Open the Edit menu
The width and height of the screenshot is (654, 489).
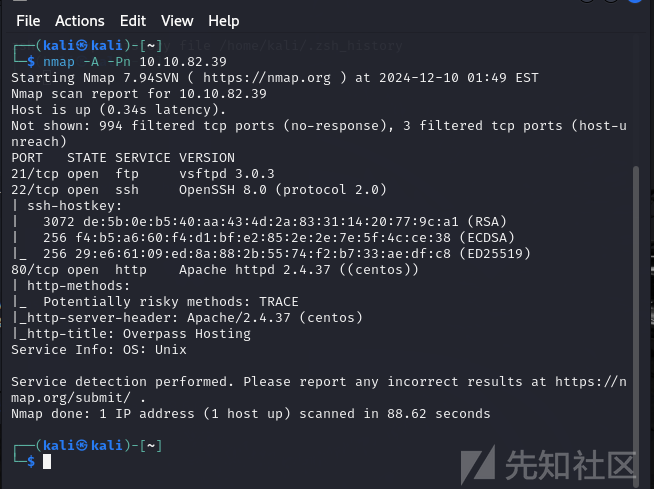pos(133,21)
